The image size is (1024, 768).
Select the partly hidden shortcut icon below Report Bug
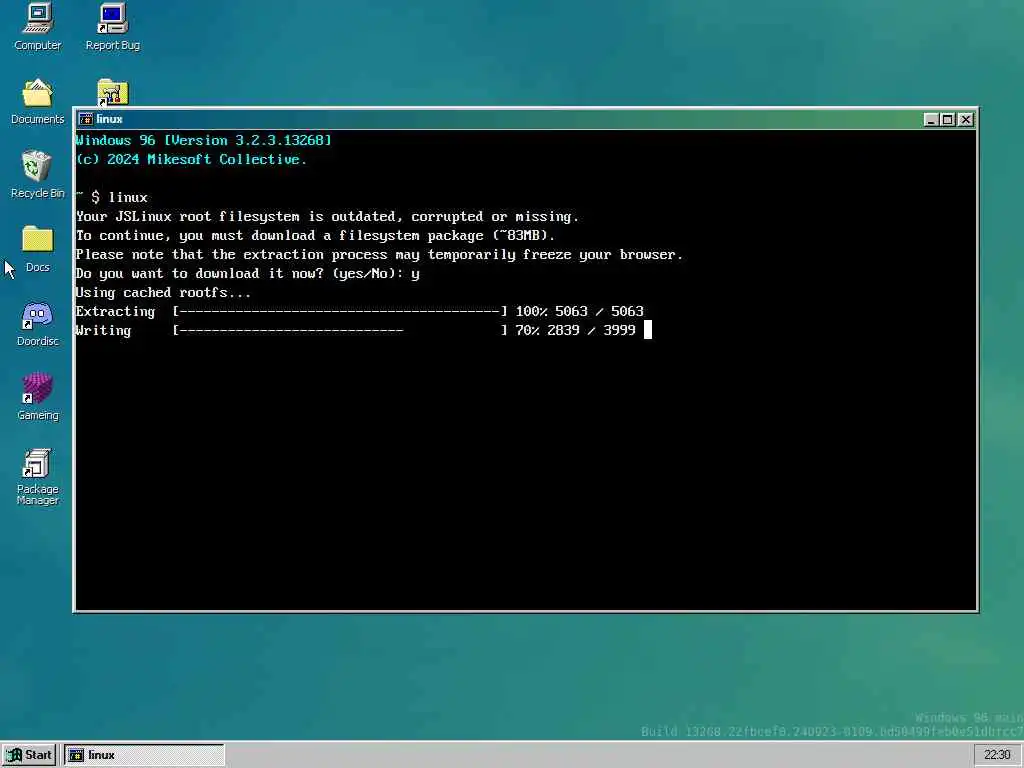pyautogui.click(x=112, y=92)
